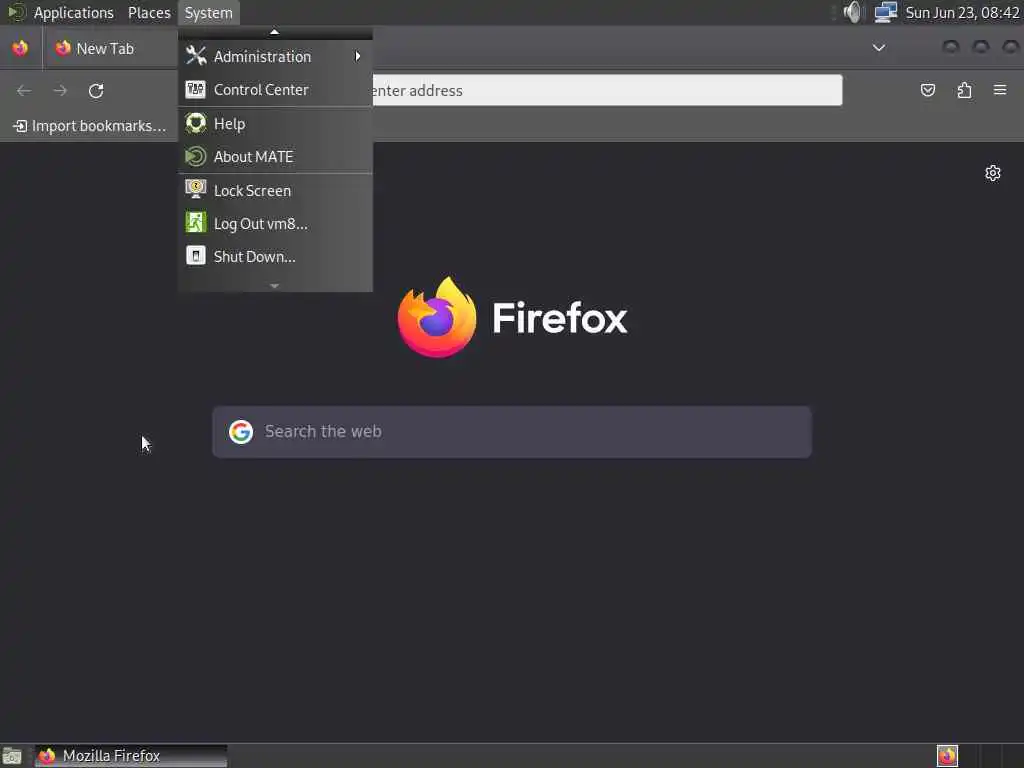1024x768 pixels.
Task: Open the Applications menu in the top panel
Action: pyautogui.click(x=73, y=12)
